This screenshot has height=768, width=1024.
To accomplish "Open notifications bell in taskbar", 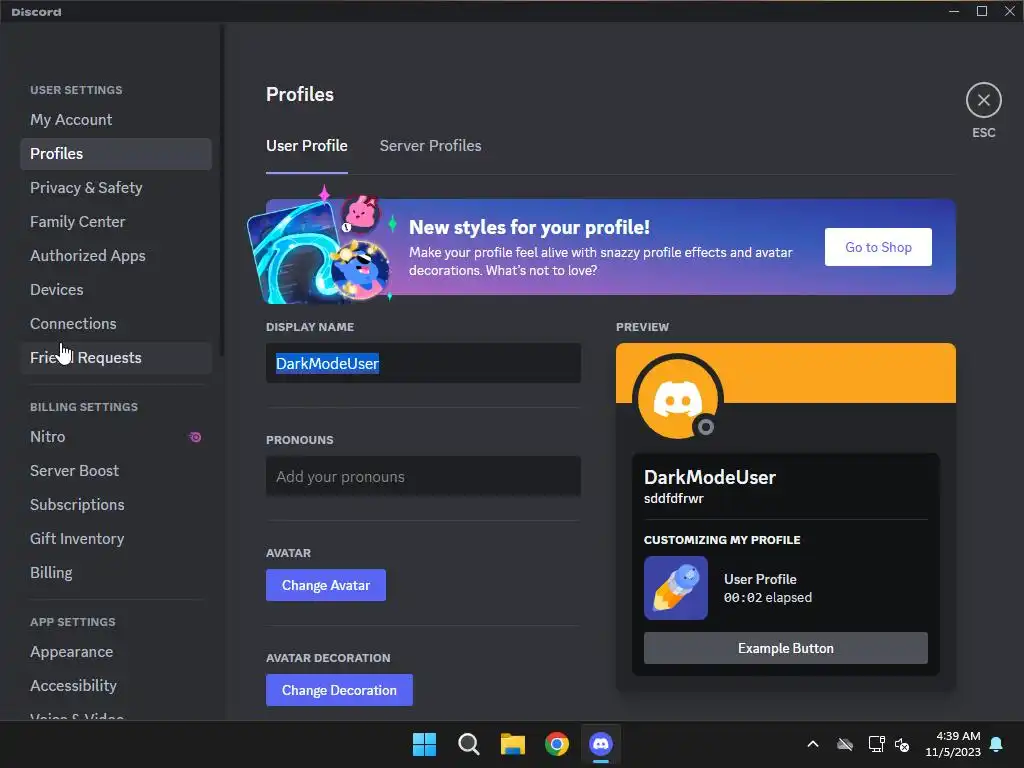I will pyautogui.click(x=996, y=744).
